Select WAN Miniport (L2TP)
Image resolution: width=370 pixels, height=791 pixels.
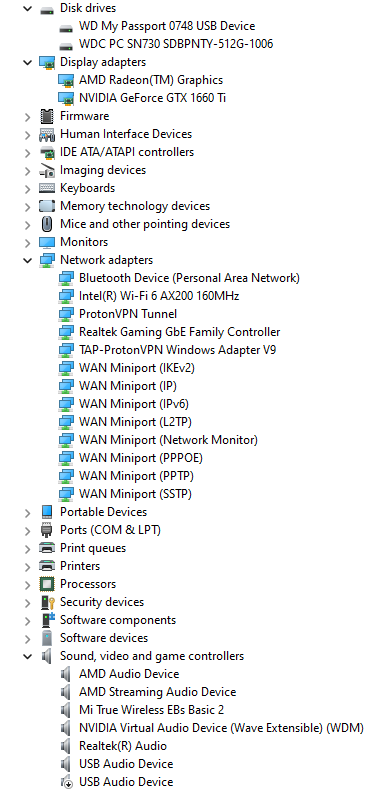tap(136, 422)
